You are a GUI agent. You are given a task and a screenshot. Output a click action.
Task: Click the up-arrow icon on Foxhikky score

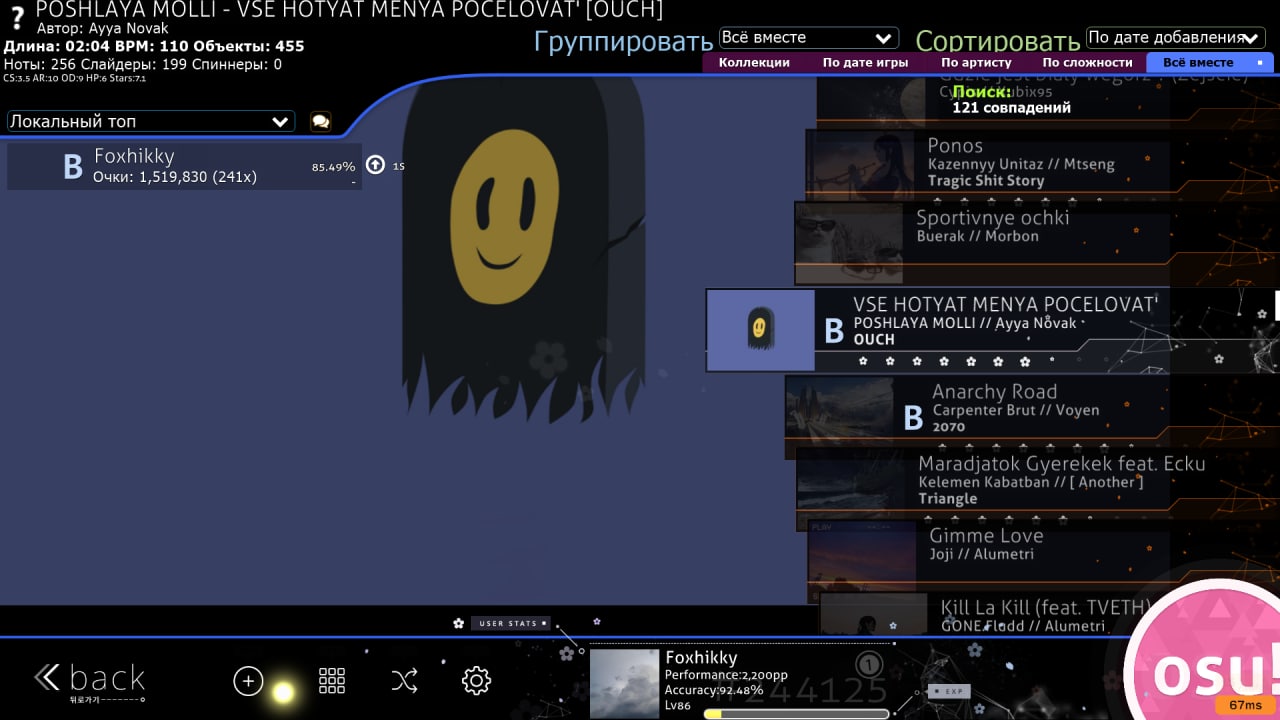pos(375,165)
